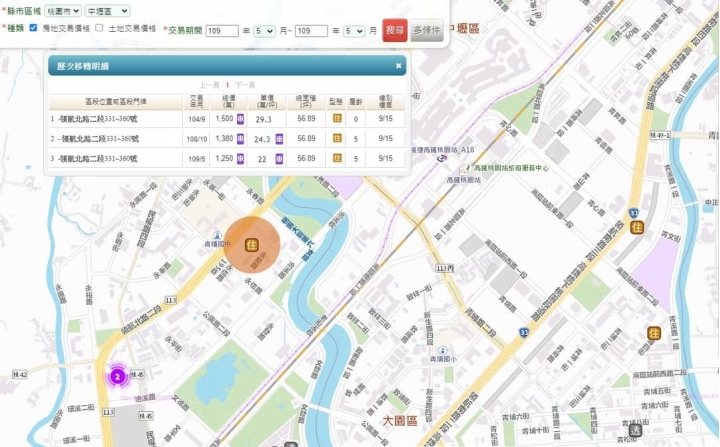Open the start month dropdown
Screen dimensions: 720x447
pyautogui.click(x=264, y=31)
